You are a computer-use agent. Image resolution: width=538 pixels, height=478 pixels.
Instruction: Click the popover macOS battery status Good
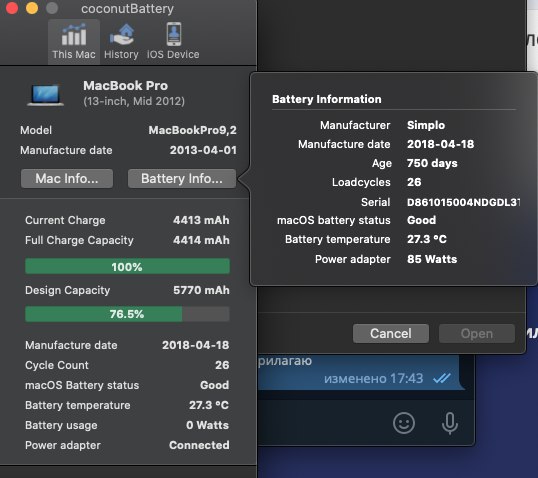(x=421, y=220)
